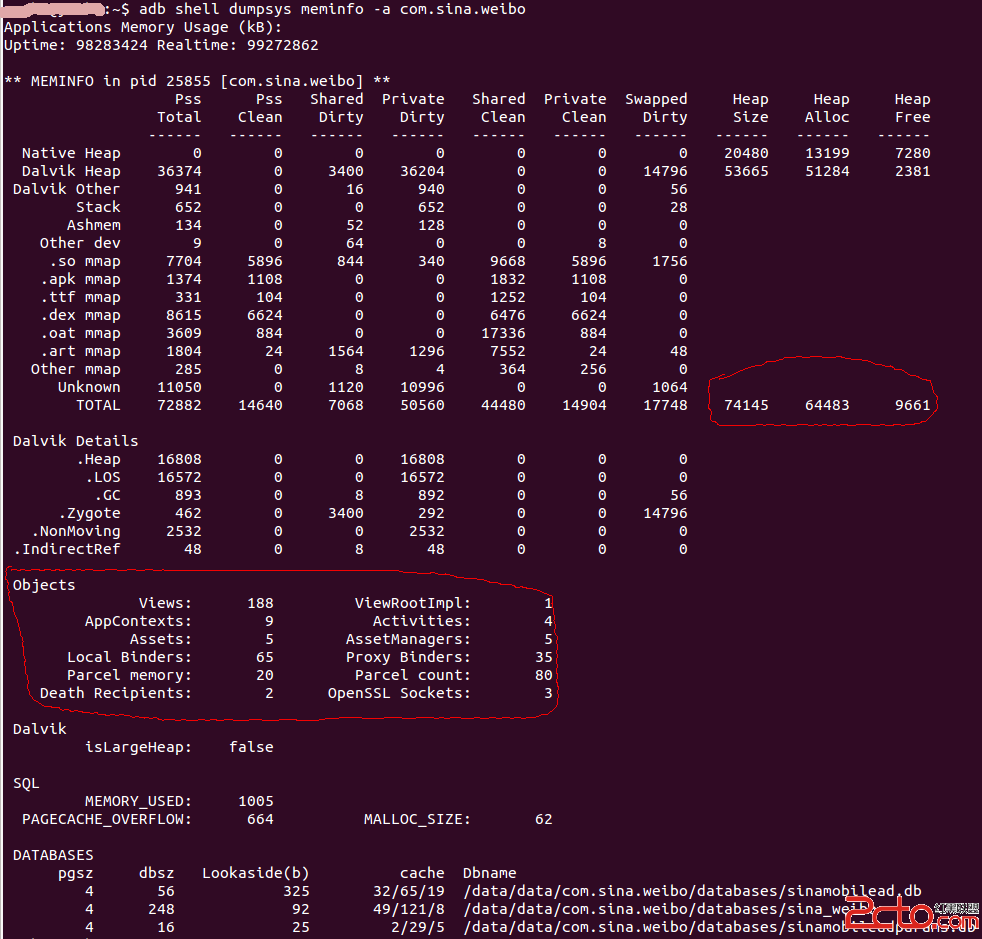The height and width of the screenshot is (939, 982).
Task: Click the isLargeHeap value 'false'
Action: [251, 748]
